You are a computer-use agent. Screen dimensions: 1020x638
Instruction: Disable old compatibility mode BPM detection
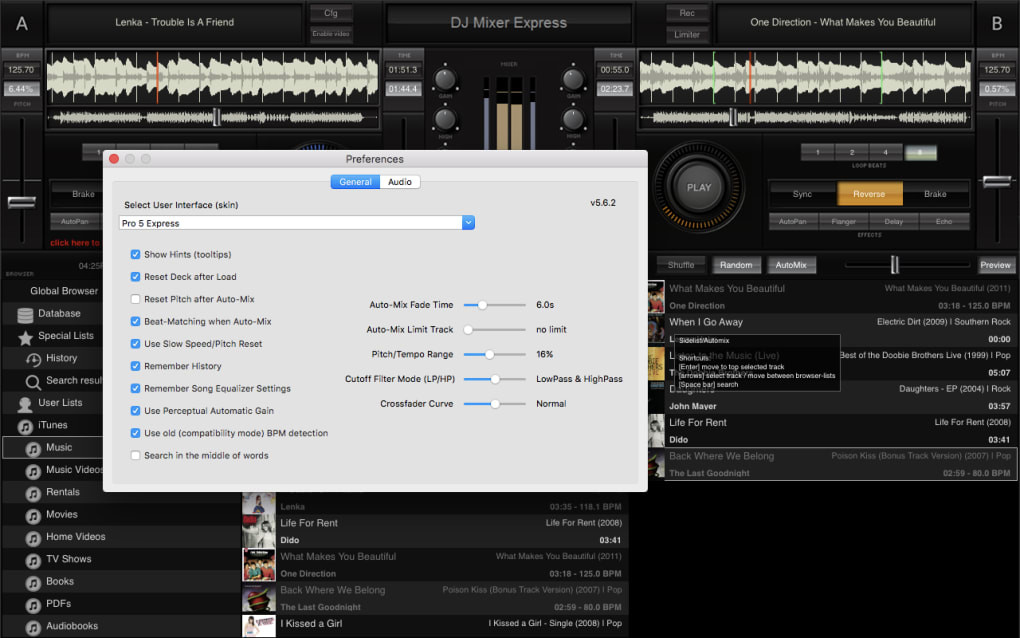point(135,433)
